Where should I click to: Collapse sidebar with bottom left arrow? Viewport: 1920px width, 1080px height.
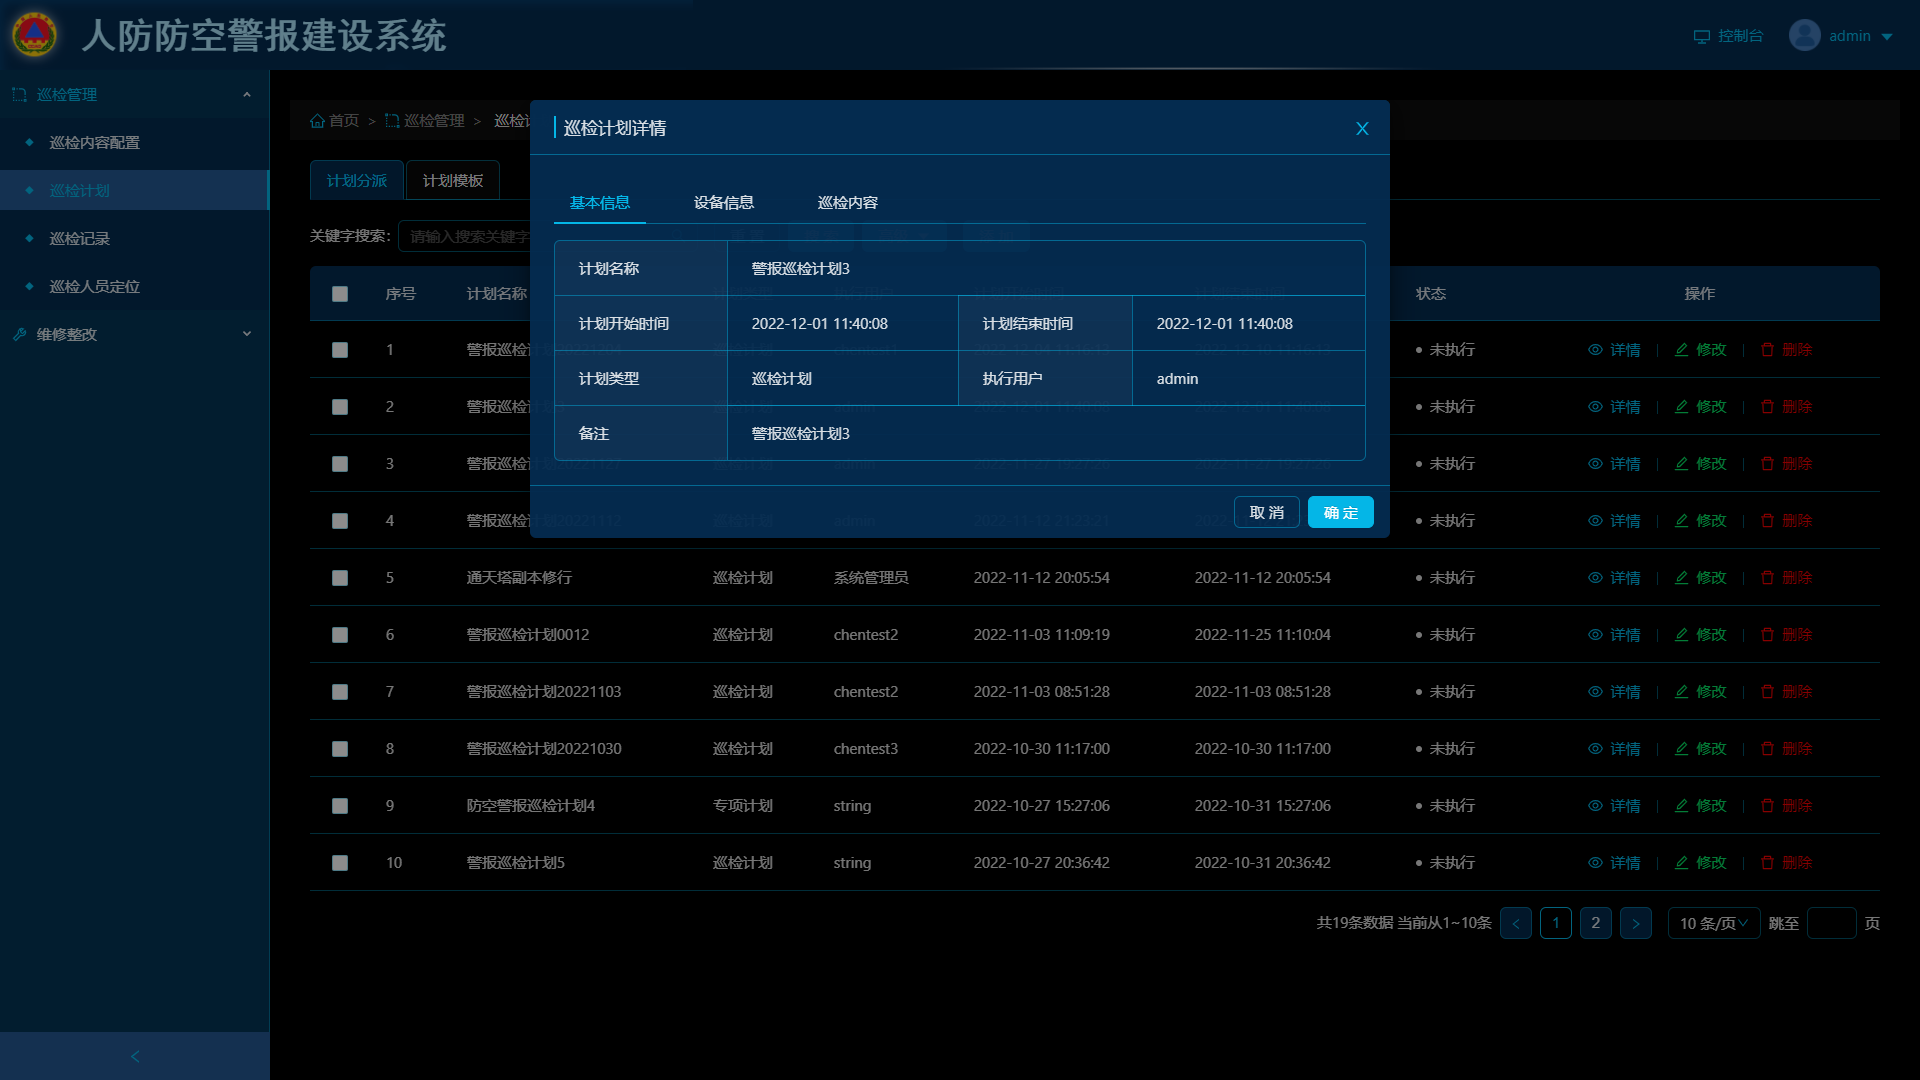(135, 1056)
